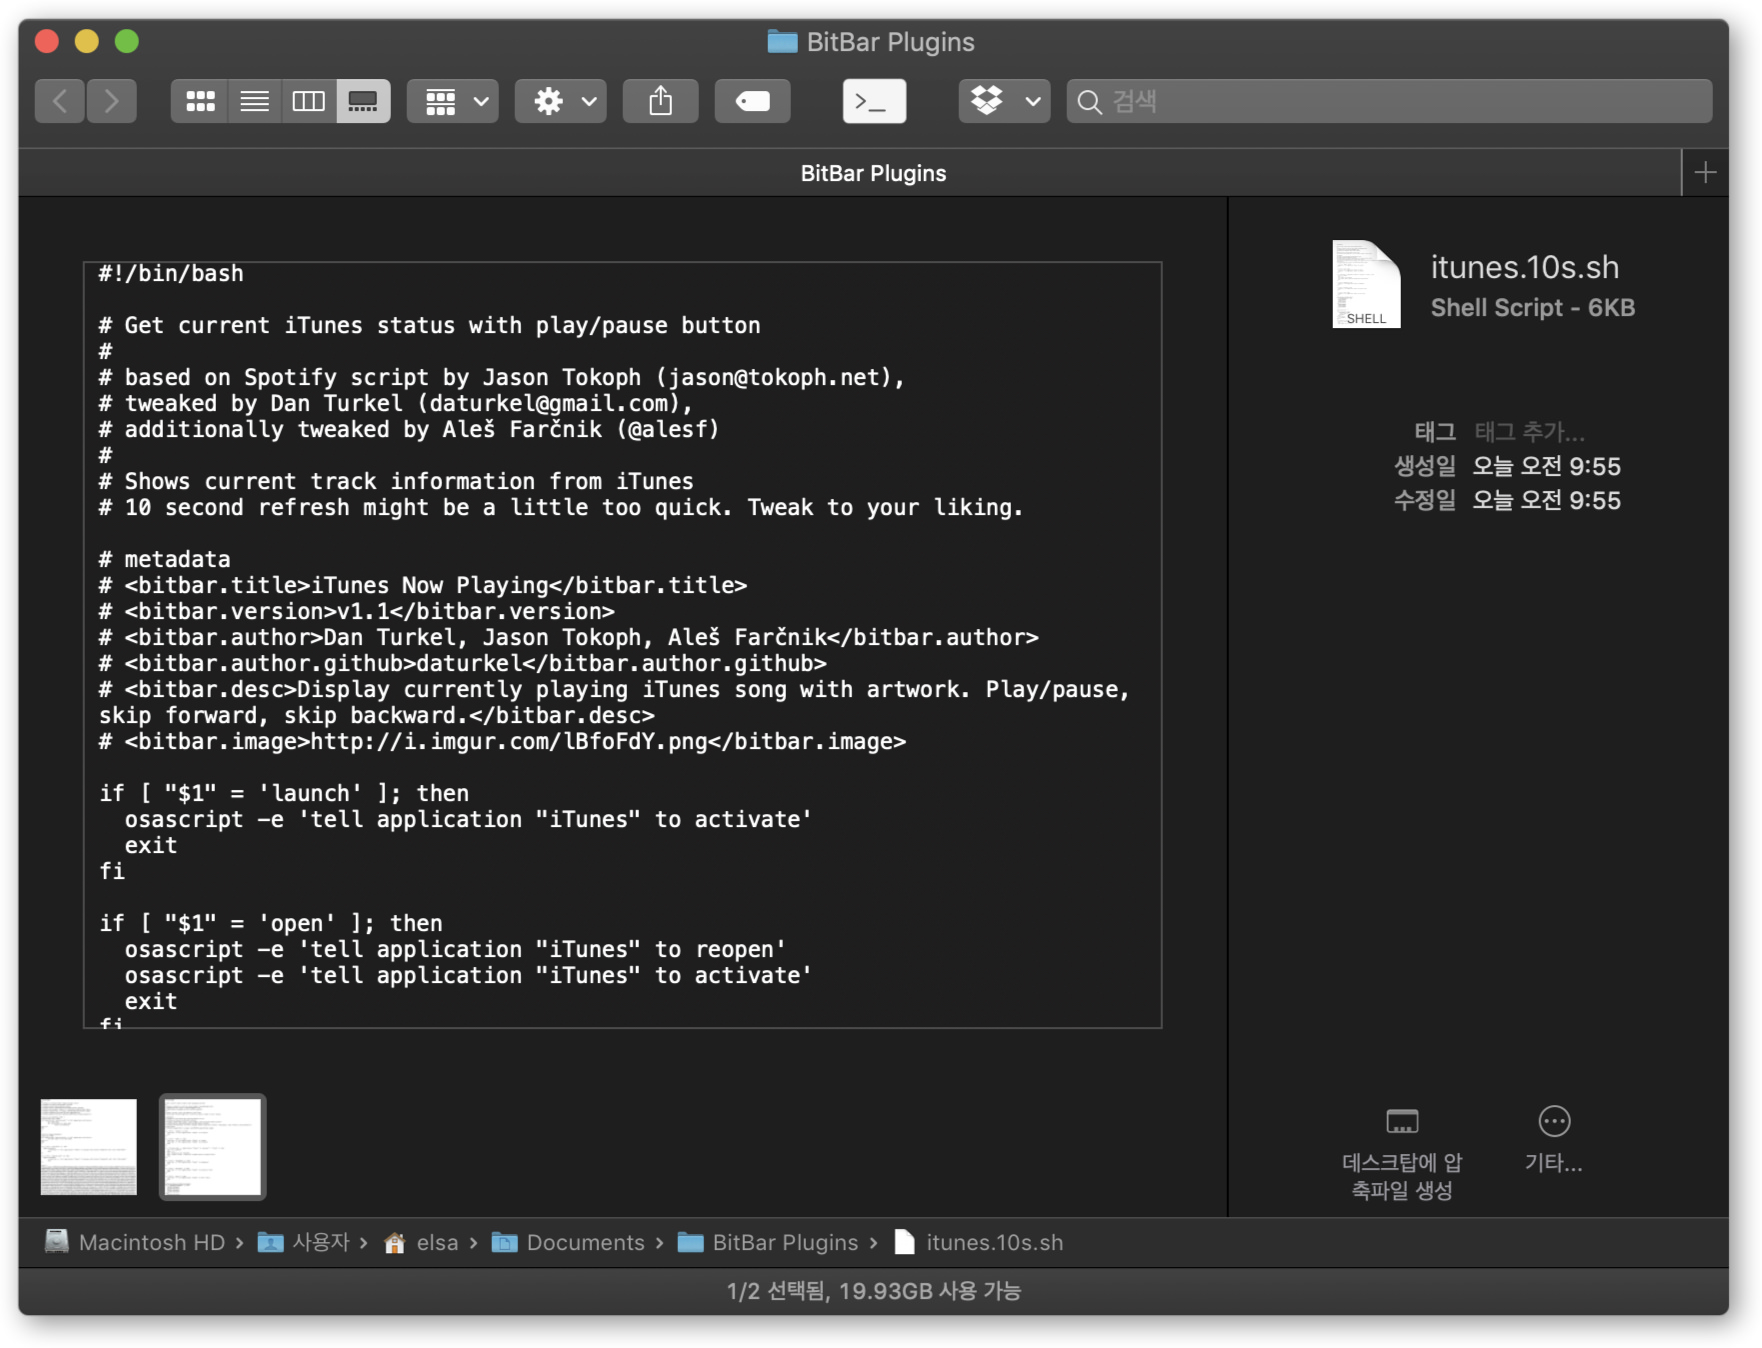Click the 생성일 오늘 오전 9:55 value
1762x1348 pixels.
pos(1546,467)
